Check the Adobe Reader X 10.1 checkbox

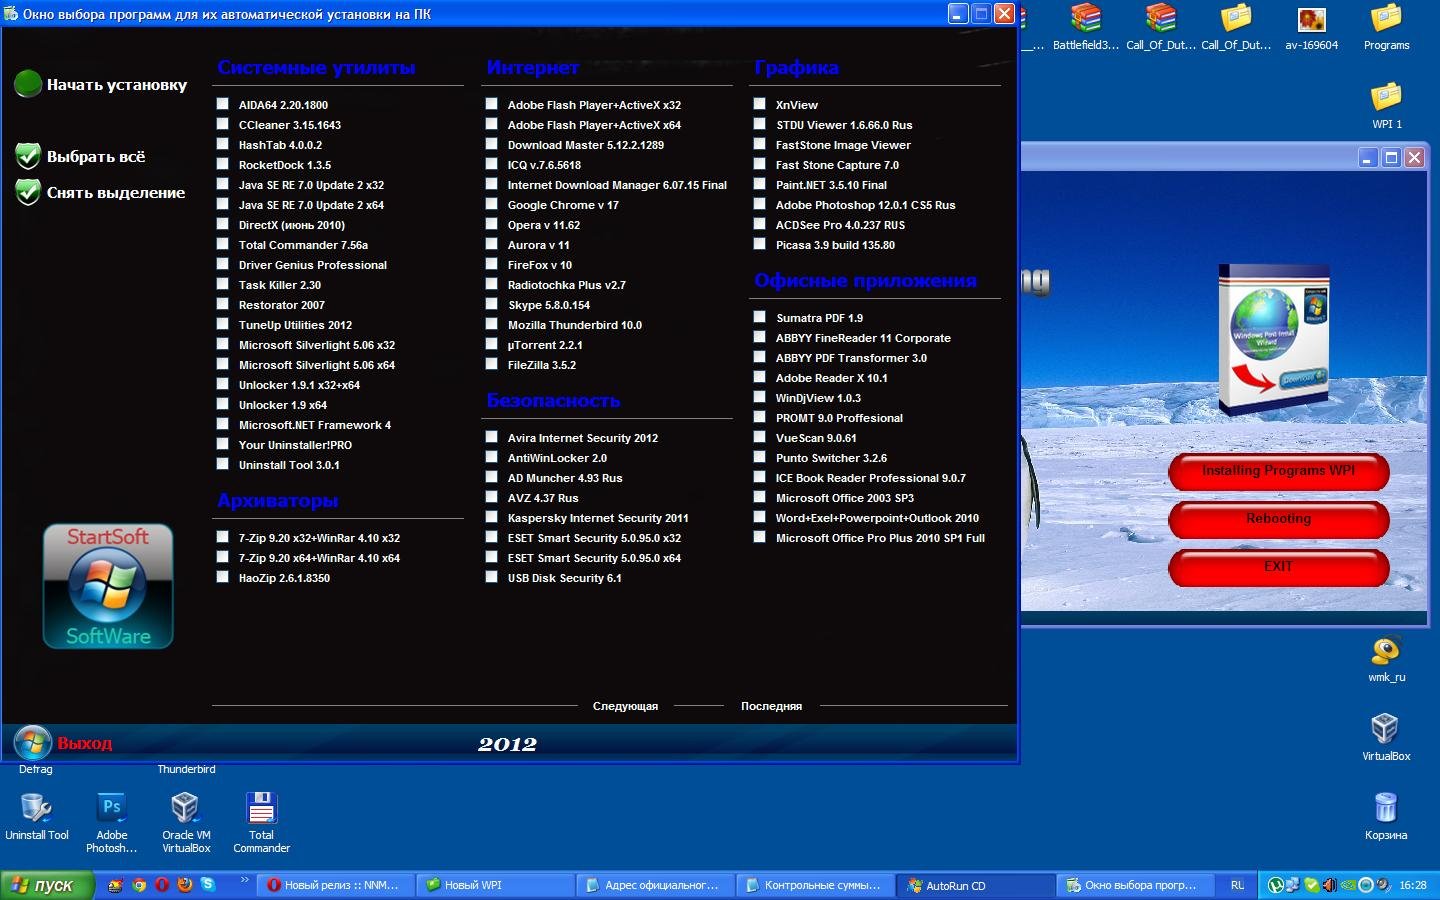(x=760, y=377)
